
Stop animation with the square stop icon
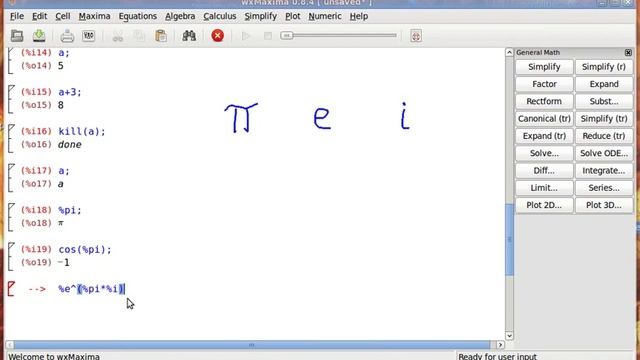[268, 36]
